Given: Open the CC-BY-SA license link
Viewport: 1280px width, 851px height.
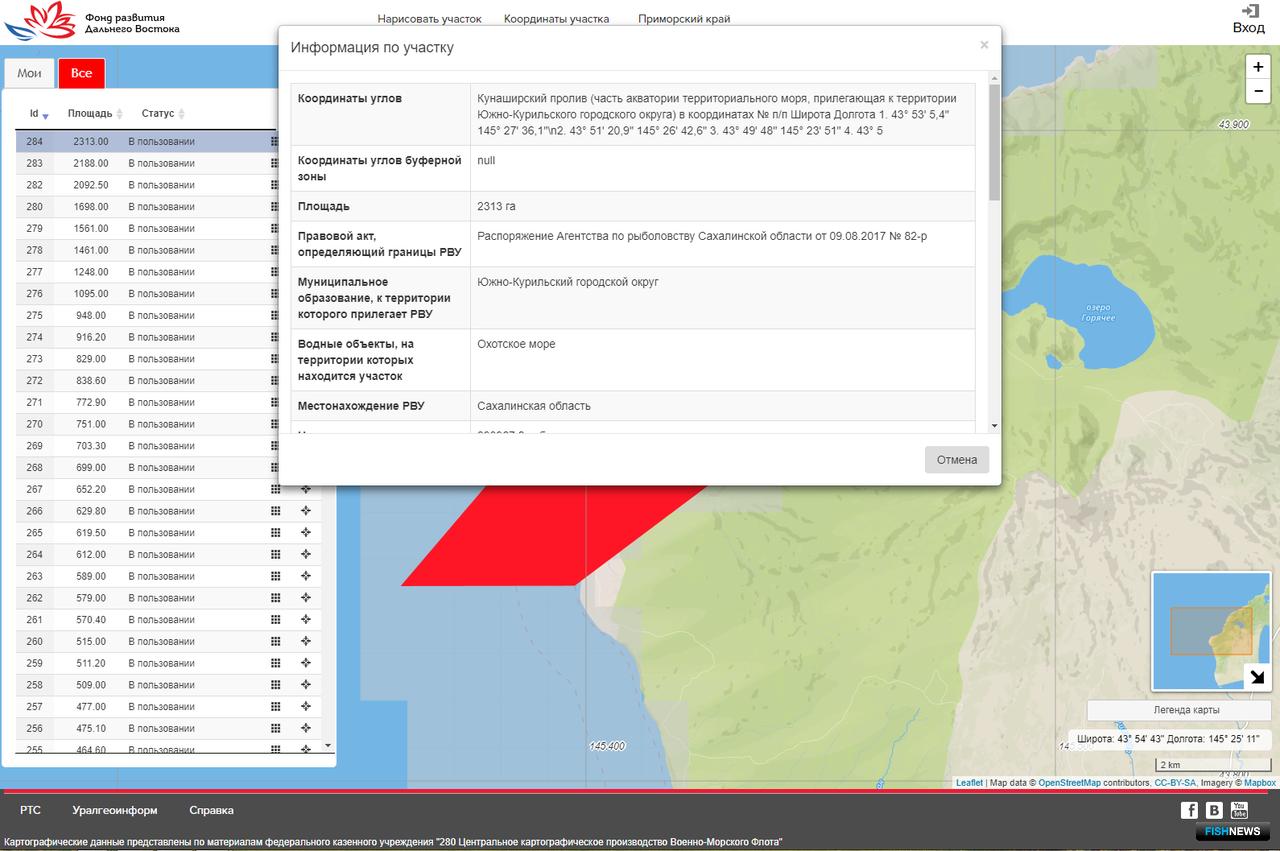Looking at the screenshot, I should pyautogui.click(x=1175, y=783).
